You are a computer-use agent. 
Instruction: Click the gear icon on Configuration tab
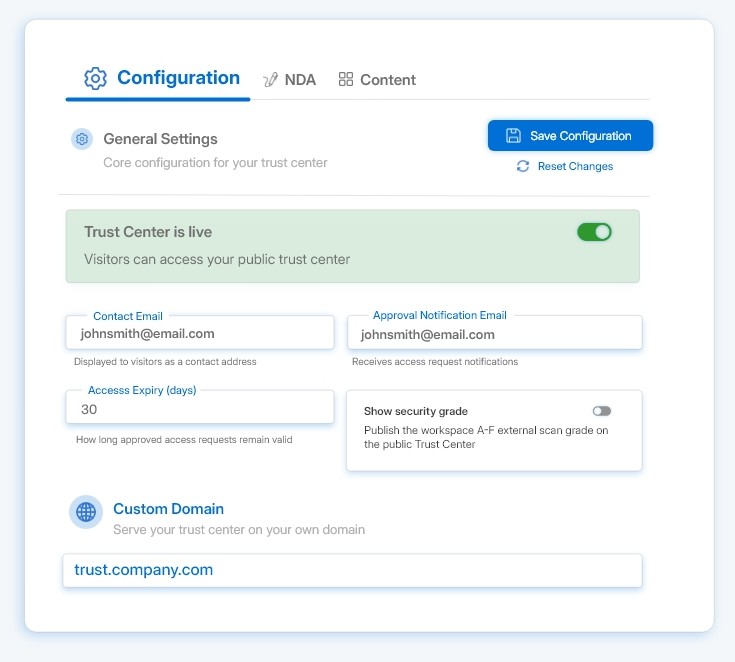[95, 78]
